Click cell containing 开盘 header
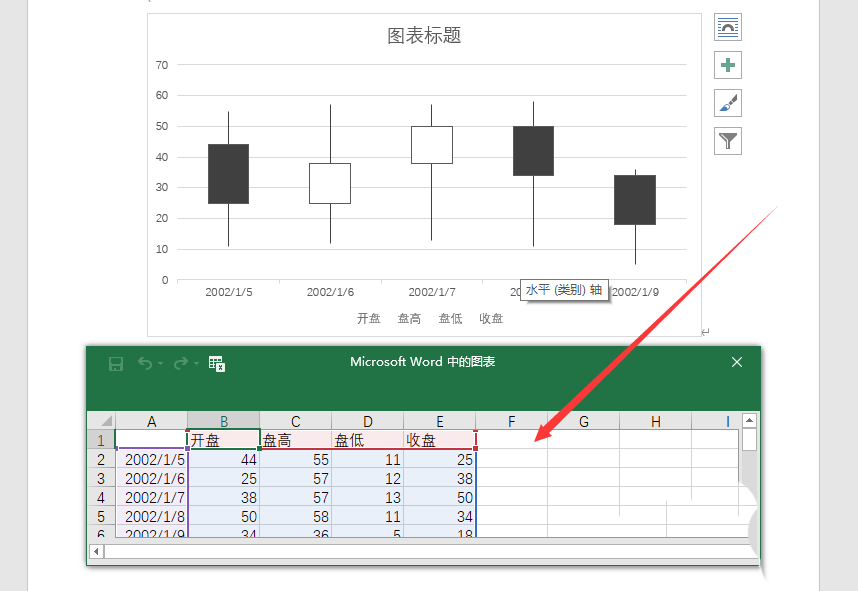This screenshot has width=858, height=591. [223, 440]
